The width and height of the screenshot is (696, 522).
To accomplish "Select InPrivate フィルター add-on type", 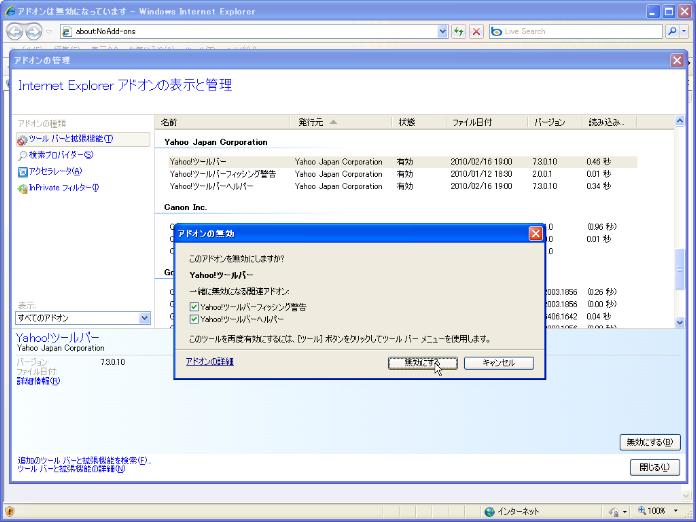I will [59, 188].
